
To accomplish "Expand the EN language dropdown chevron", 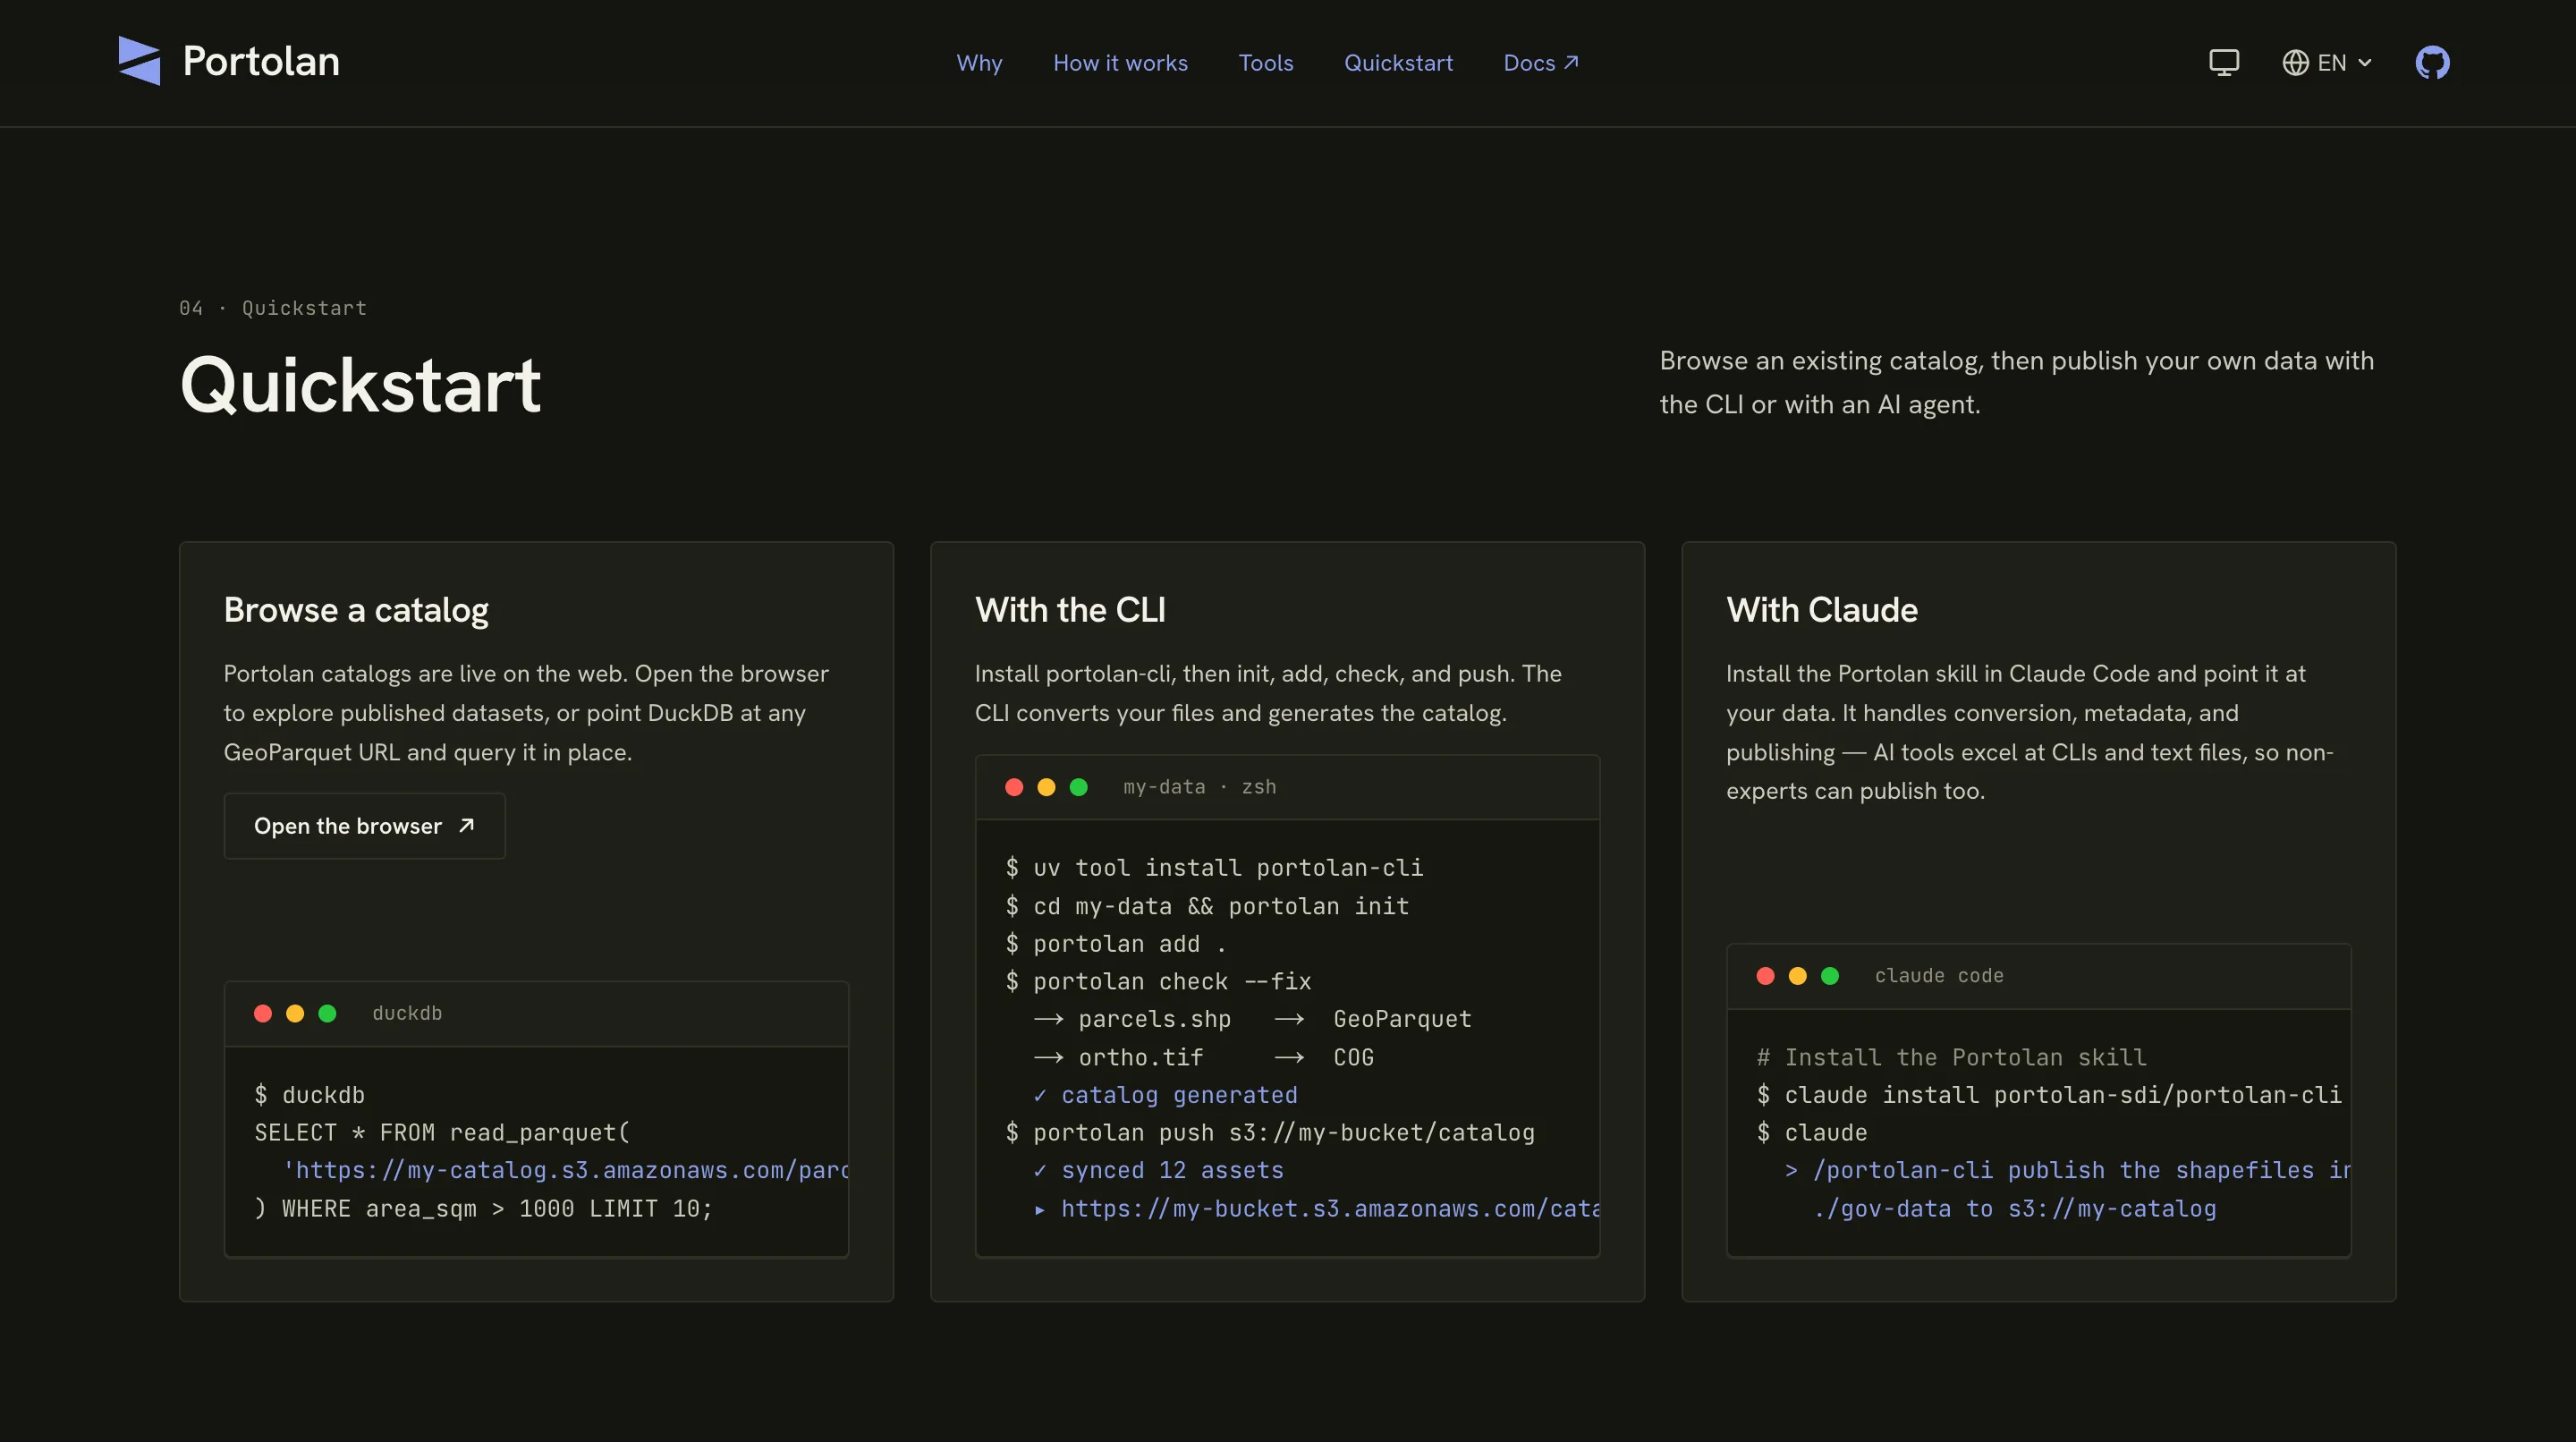I will (2365, 63).
